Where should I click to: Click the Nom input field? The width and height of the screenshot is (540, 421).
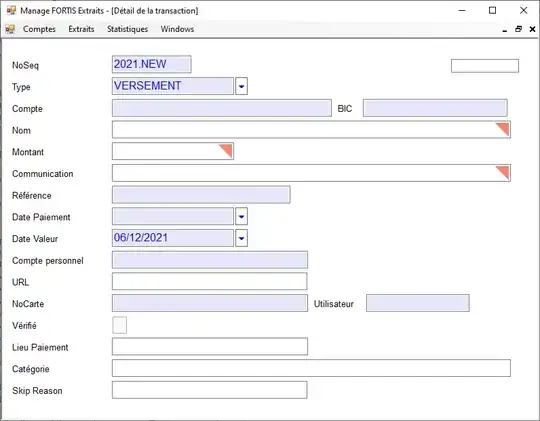[311, 130]
